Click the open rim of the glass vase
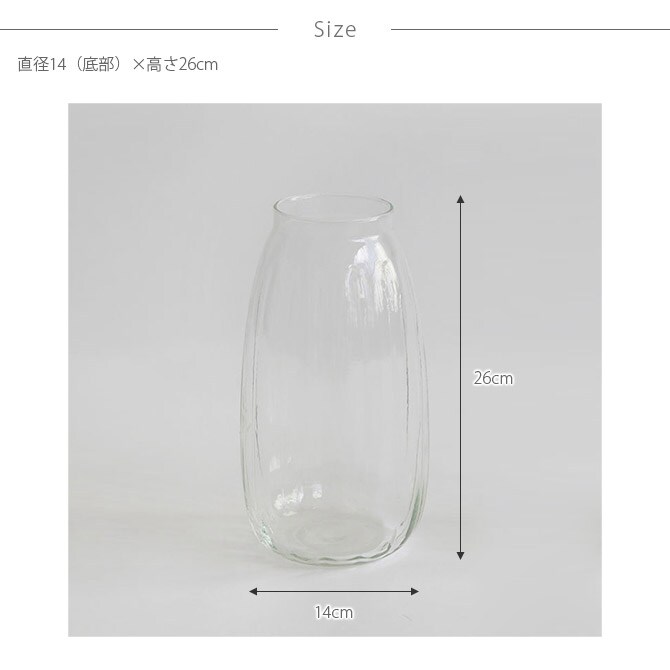Image resolution: width=670 pixels, height=670 pixels. 333,209
